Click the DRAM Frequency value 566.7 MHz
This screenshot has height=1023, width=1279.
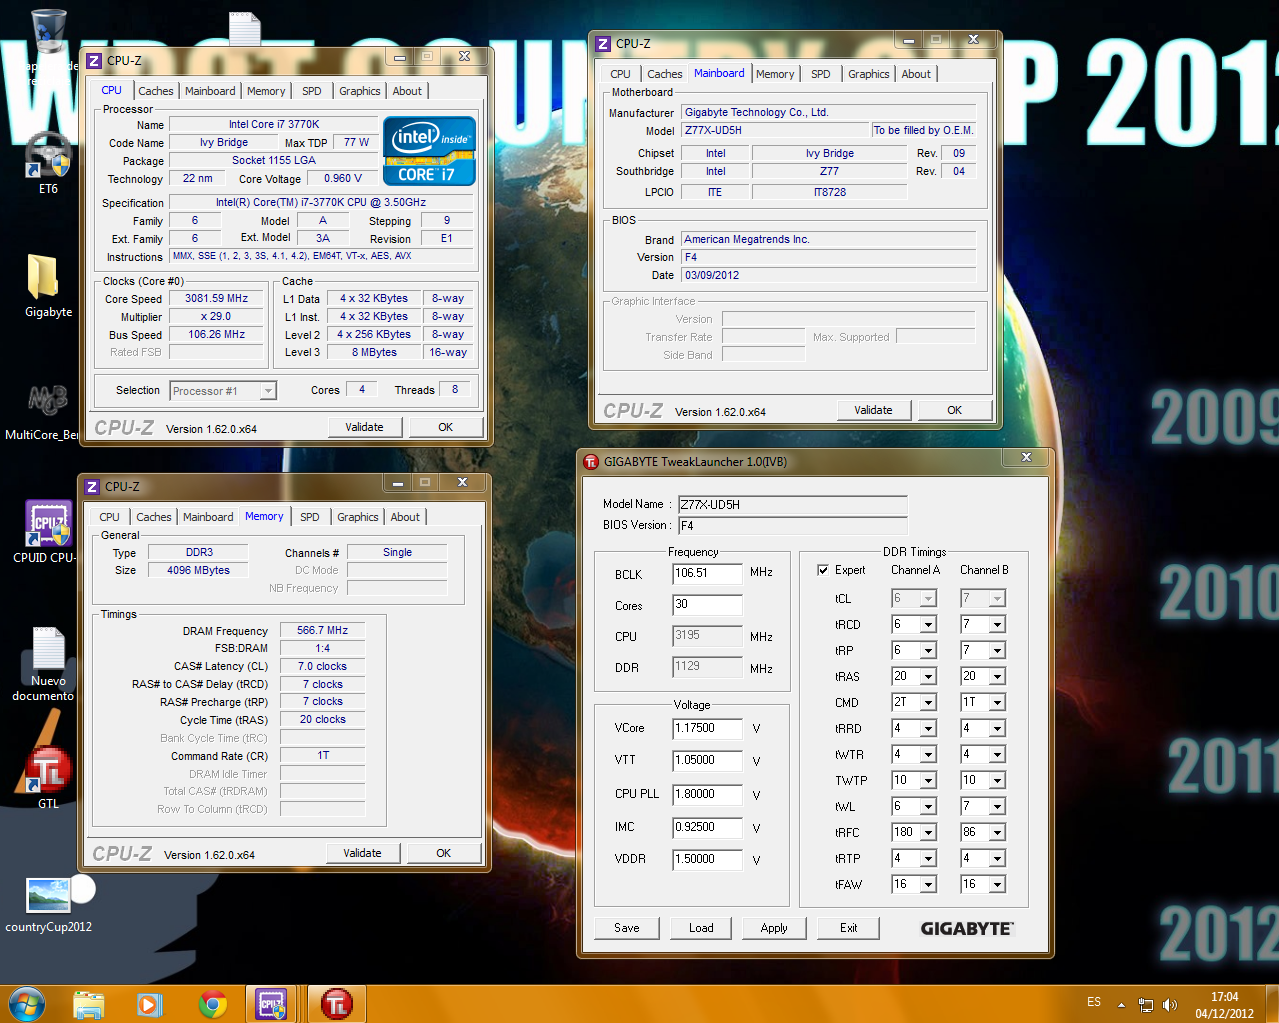pos(323,630)
